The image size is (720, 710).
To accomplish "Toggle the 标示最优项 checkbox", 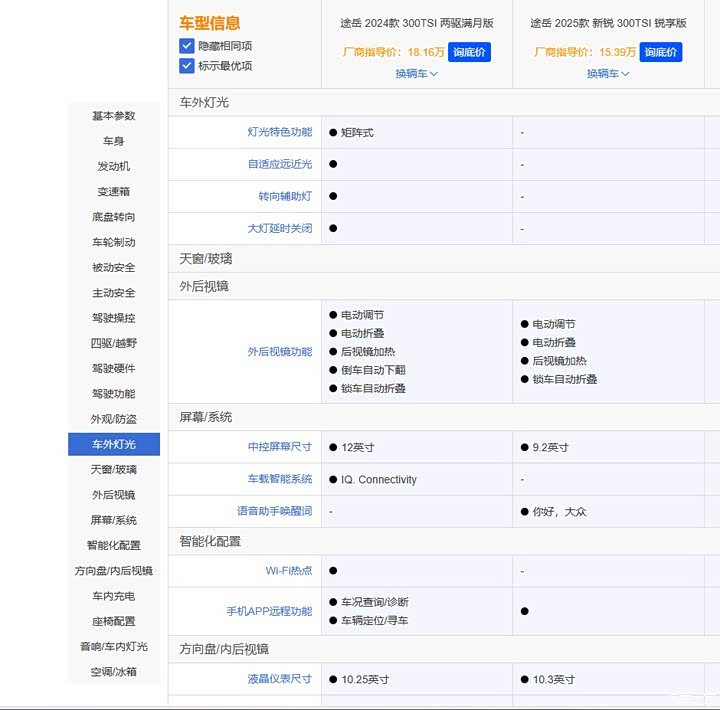I will (x=187, y=66).
